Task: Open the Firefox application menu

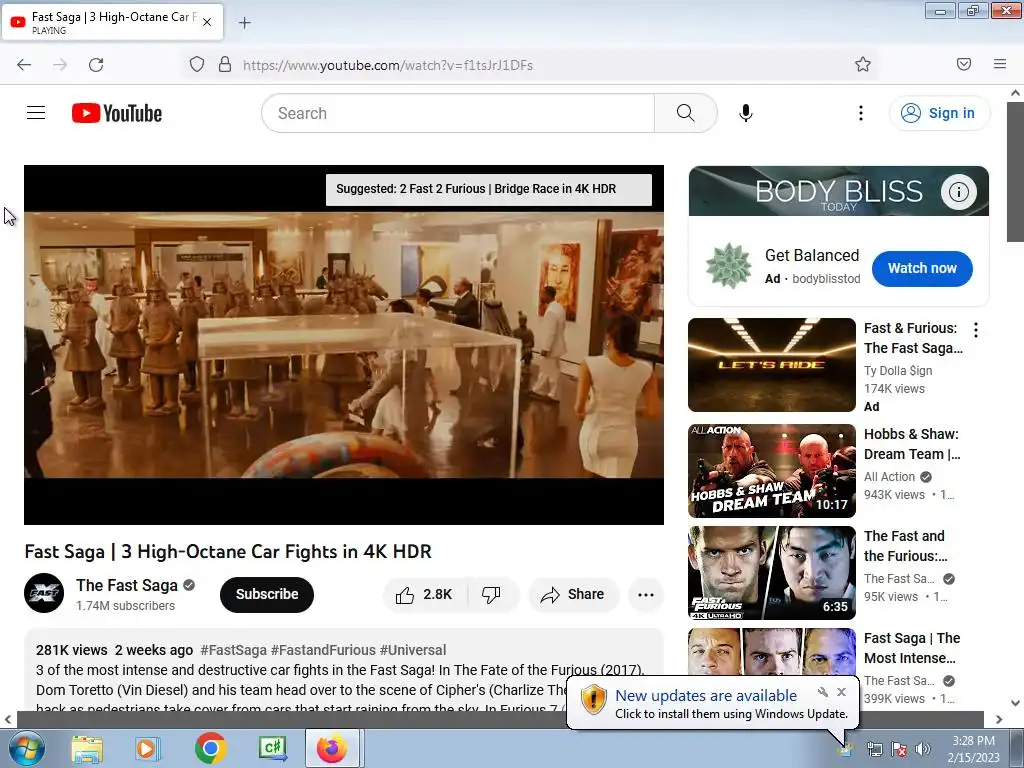Action: (x=1000, y=64)
